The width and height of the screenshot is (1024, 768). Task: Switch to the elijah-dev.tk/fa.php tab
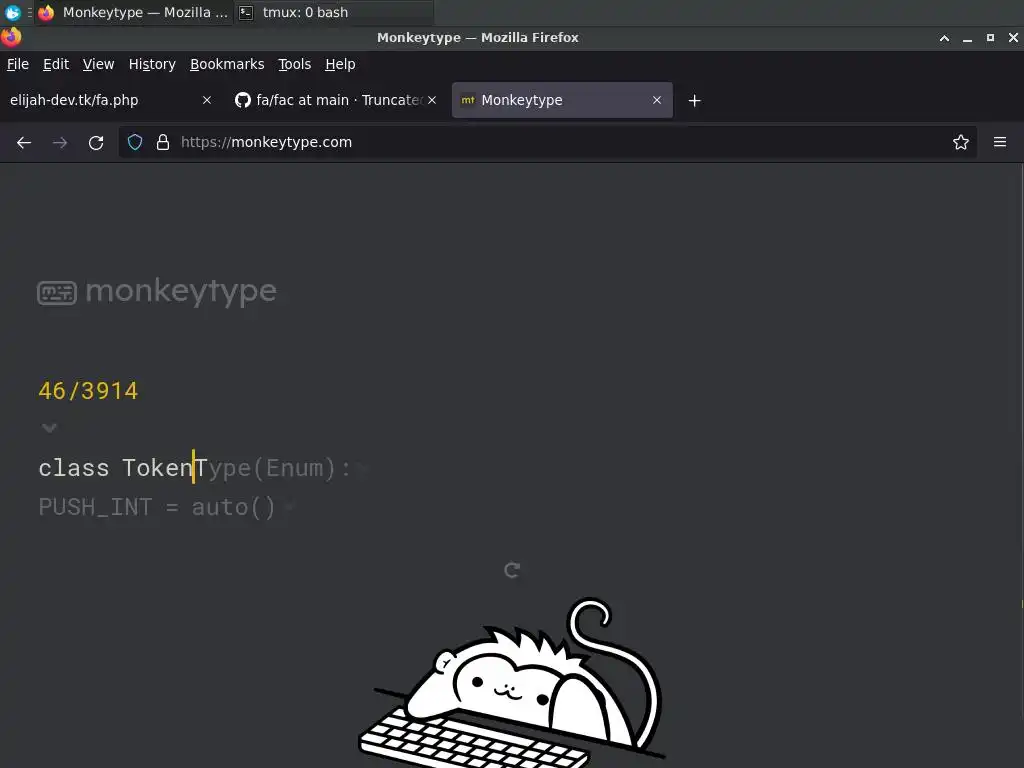(111, 100)
